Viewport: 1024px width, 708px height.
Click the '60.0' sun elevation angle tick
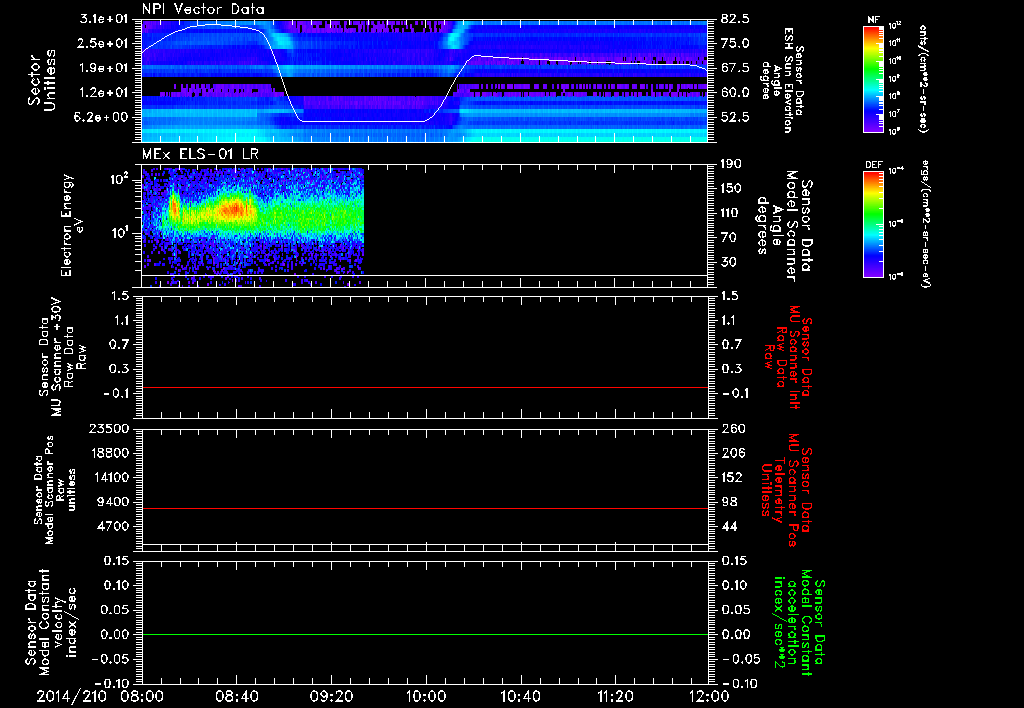coord(735,93)
